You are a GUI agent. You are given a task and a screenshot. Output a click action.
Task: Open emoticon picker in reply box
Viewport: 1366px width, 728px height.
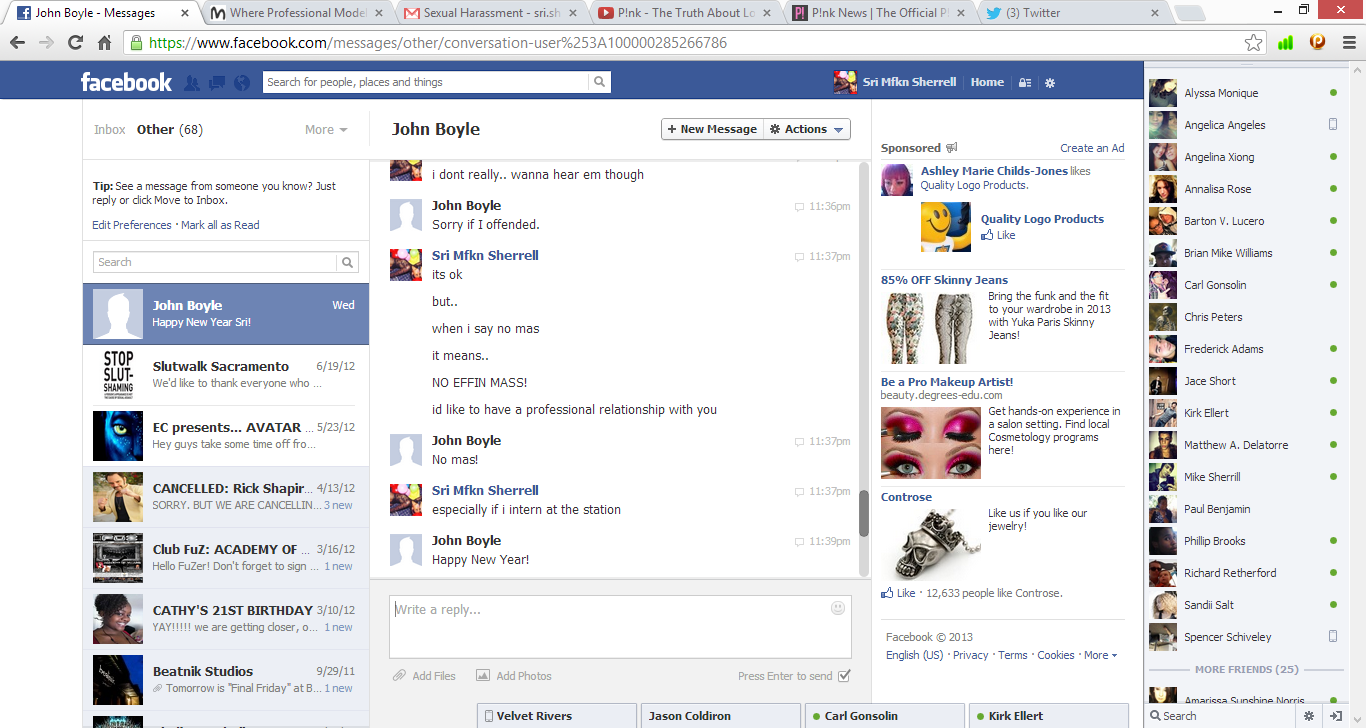[838, 608]
